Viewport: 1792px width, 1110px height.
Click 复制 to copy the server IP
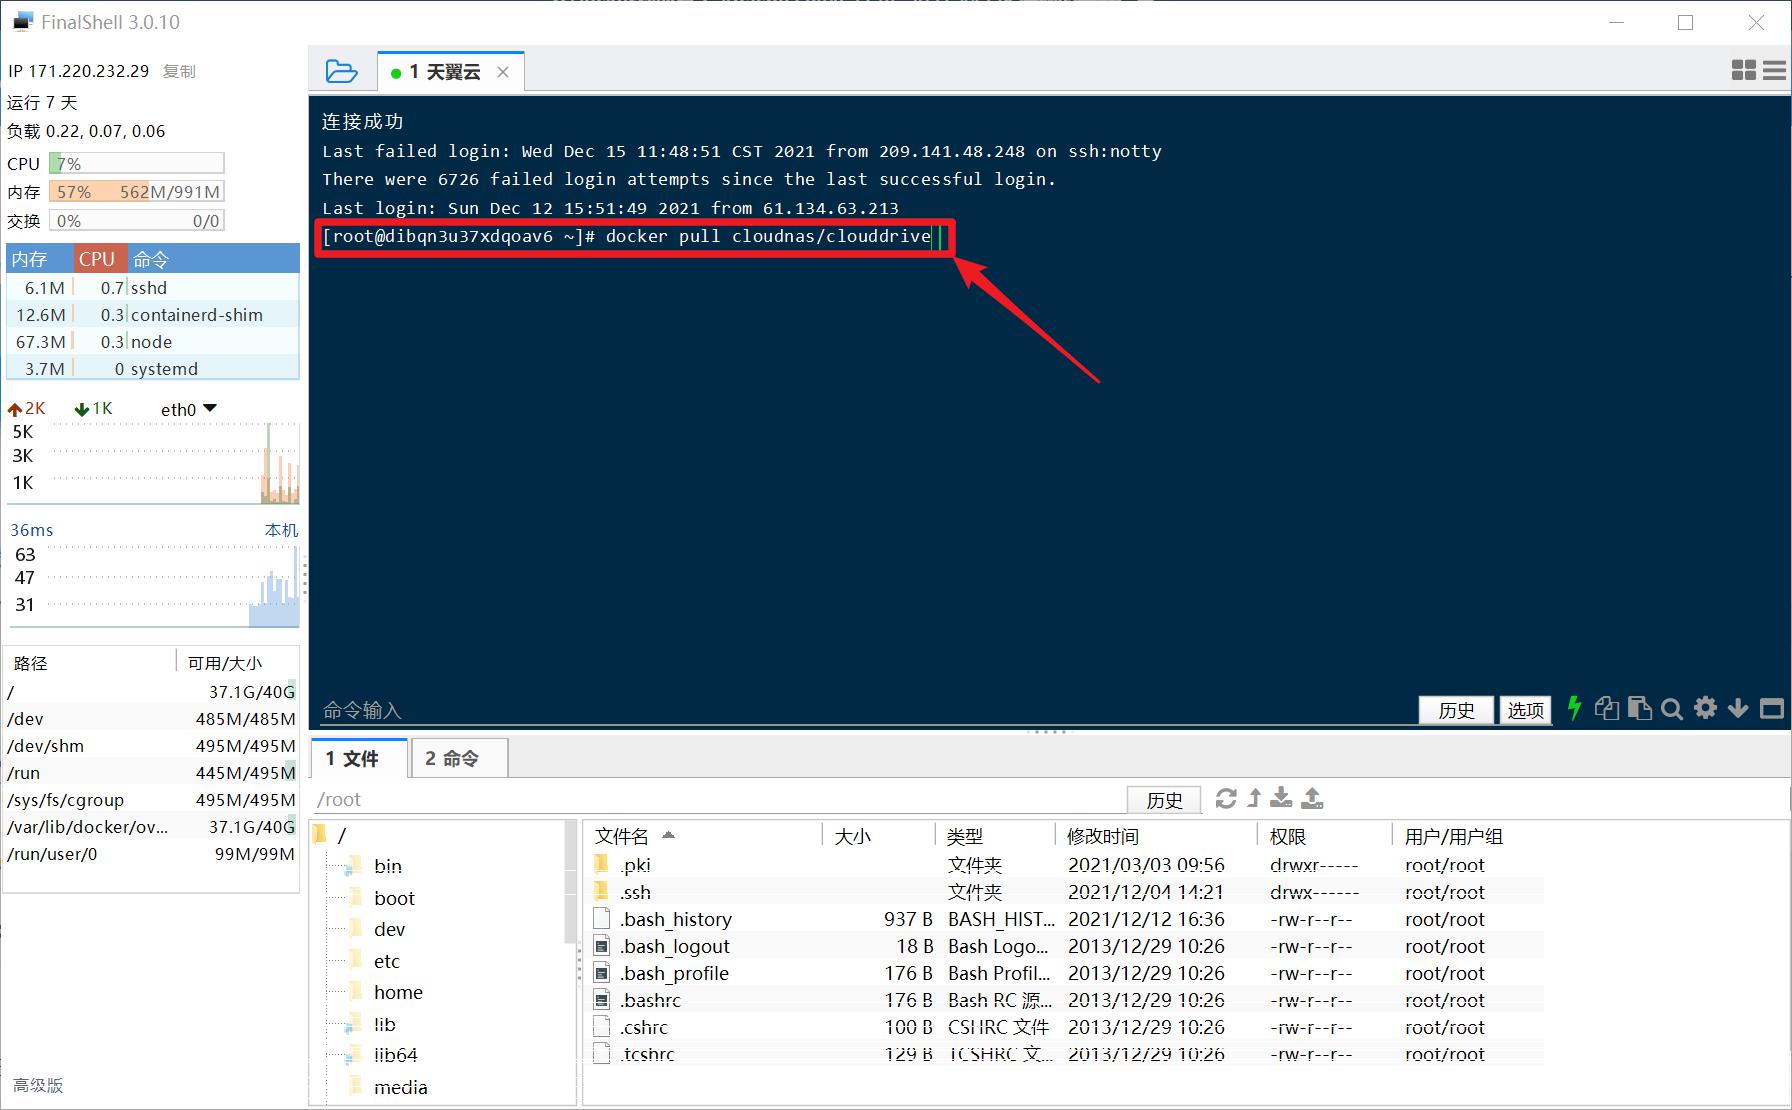(179, 71)
